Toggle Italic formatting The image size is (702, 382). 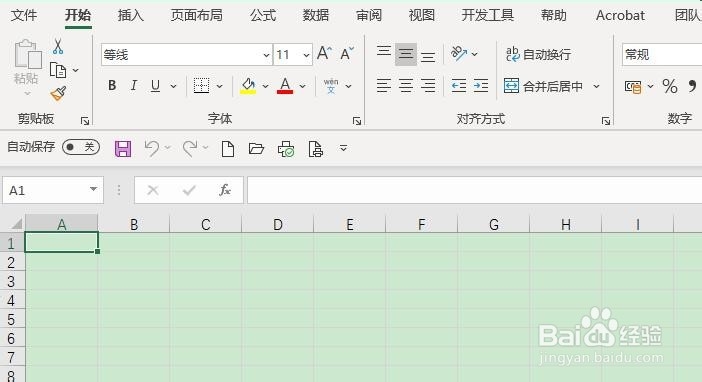click(133, 85)
